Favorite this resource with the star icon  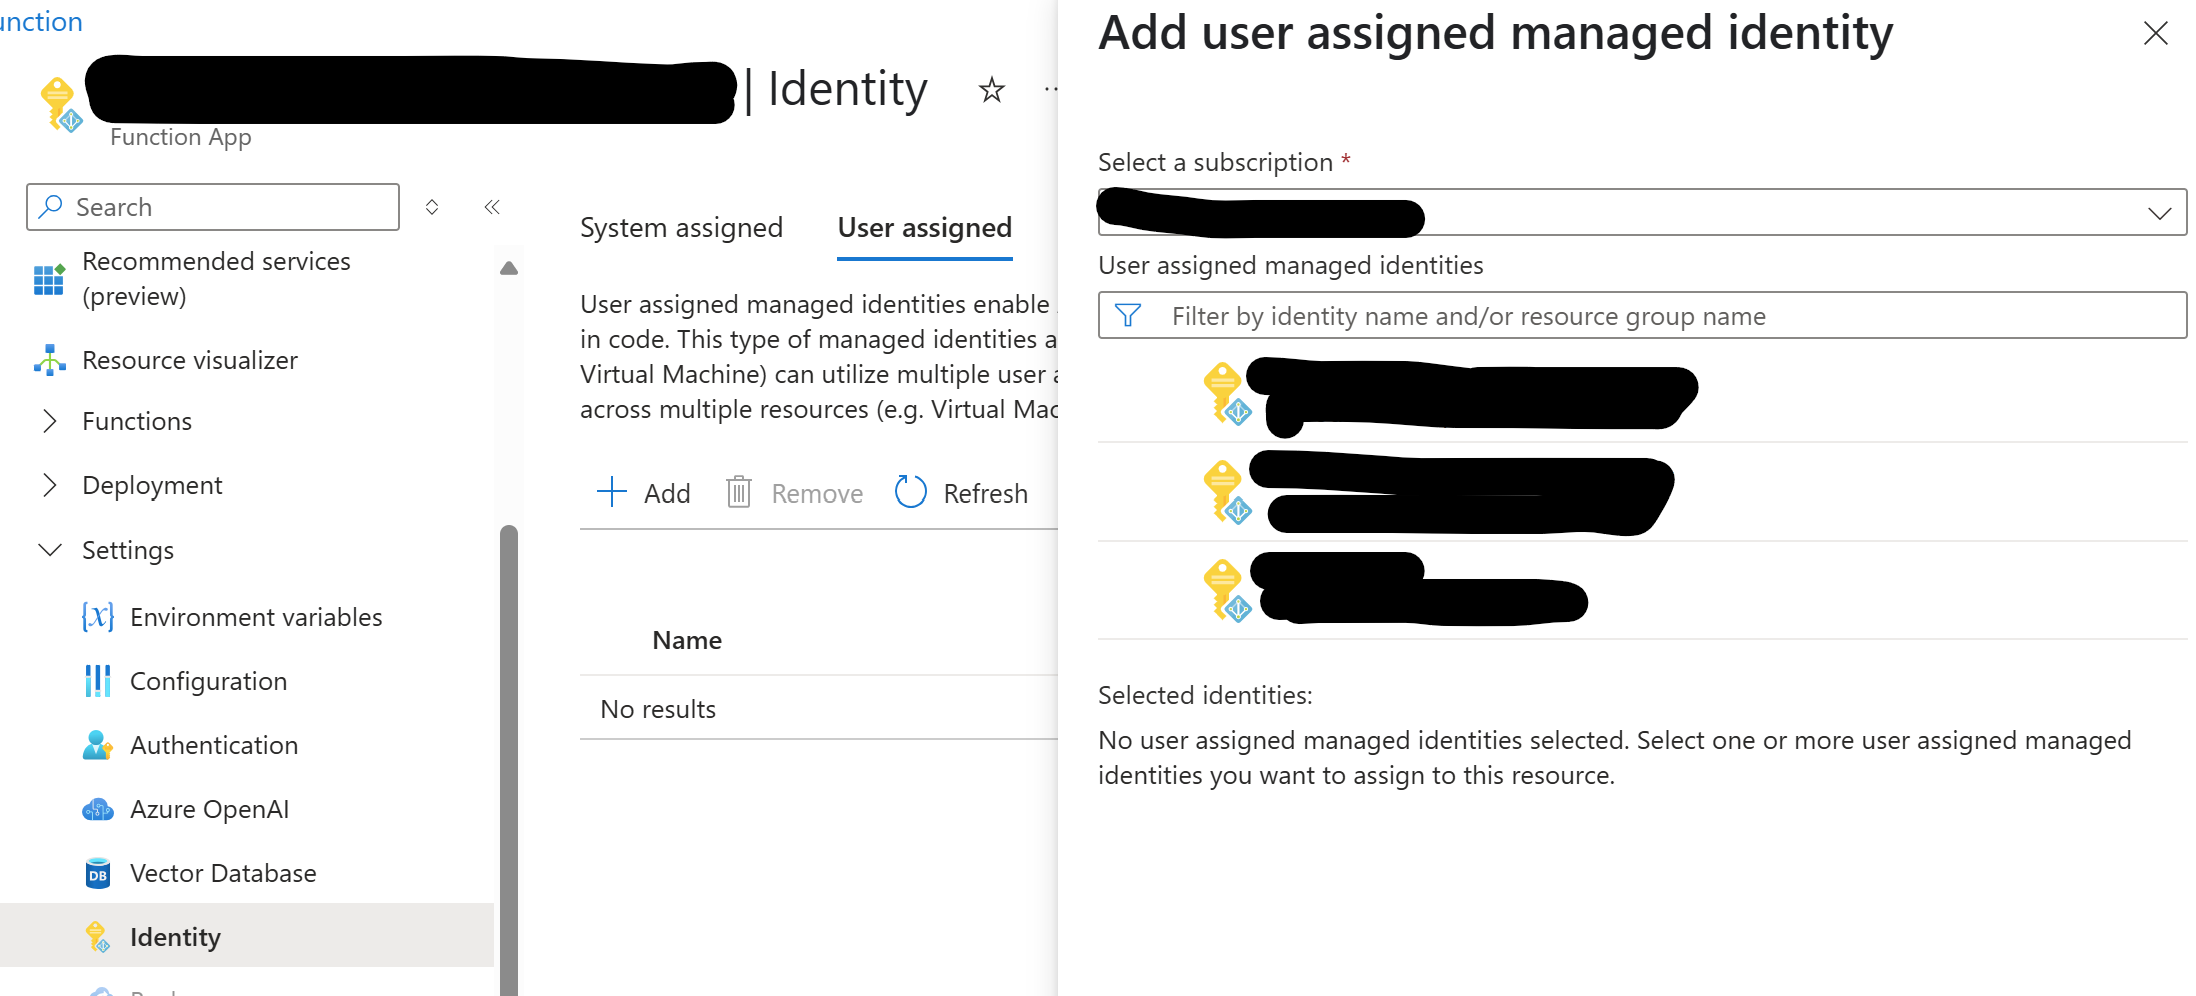pos(991,90)
